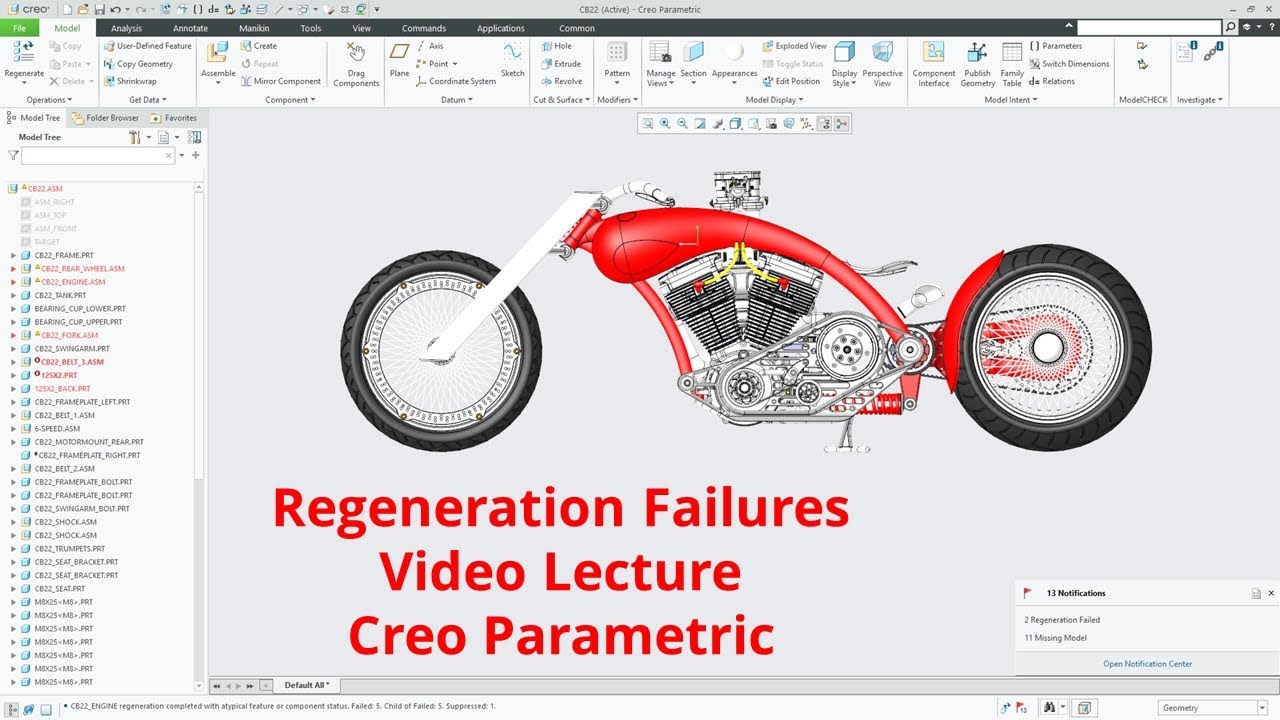Click Switch Dimensions
This screenshot has height=720, width=1280.
(1069, 64)
